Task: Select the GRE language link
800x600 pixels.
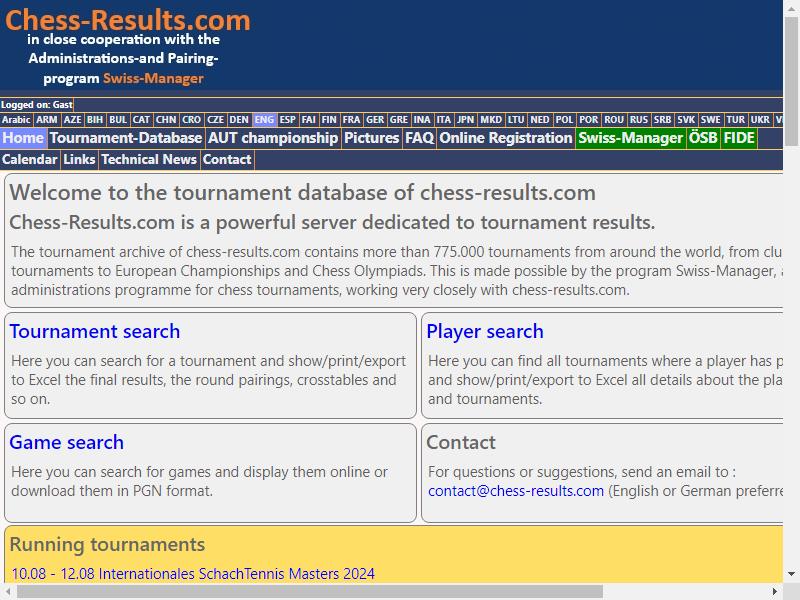Action: (399, 119)
